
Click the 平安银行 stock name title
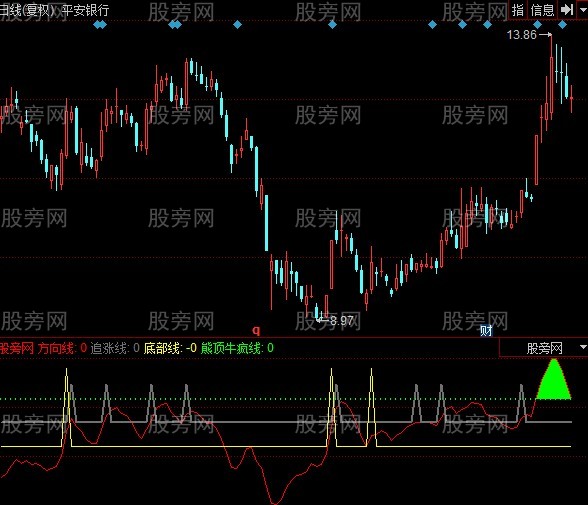(x=85, y=10)
